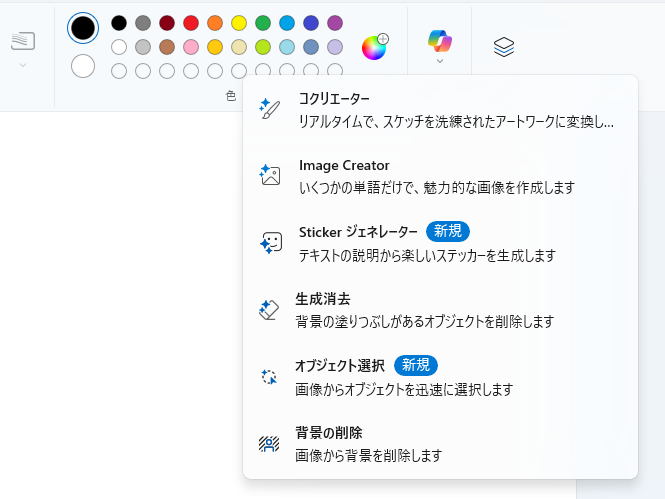
Task: Pick the dark red palette swatch
Action: (167, 23)
